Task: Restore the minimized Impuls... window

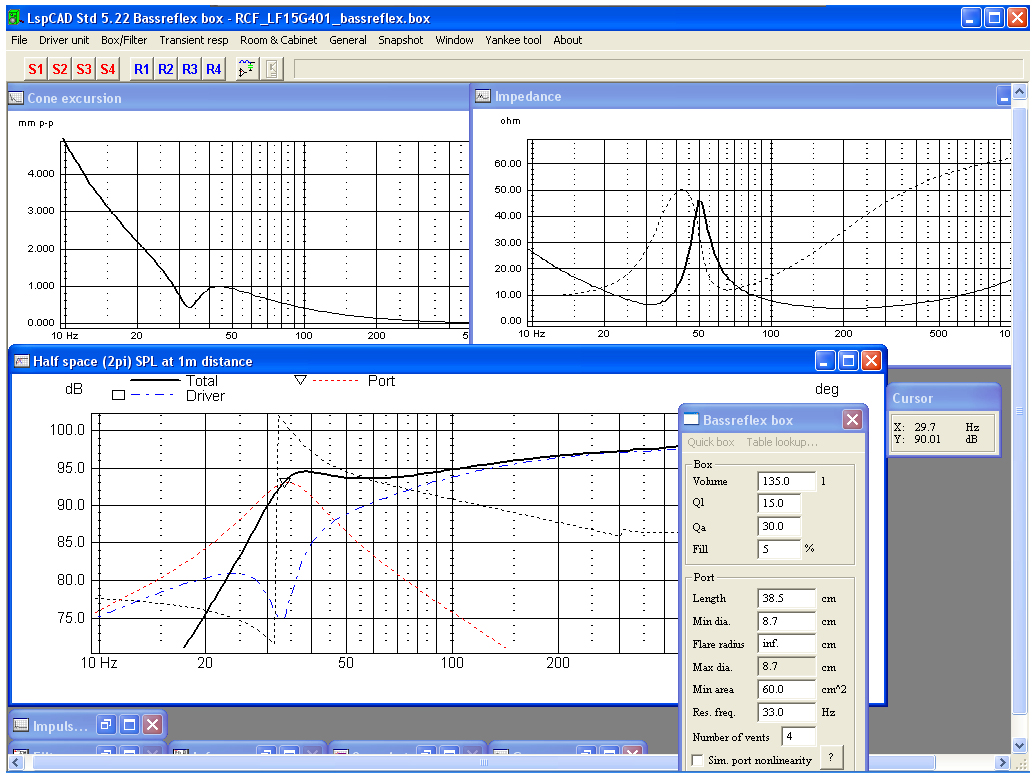Action: tap(106, 725)
